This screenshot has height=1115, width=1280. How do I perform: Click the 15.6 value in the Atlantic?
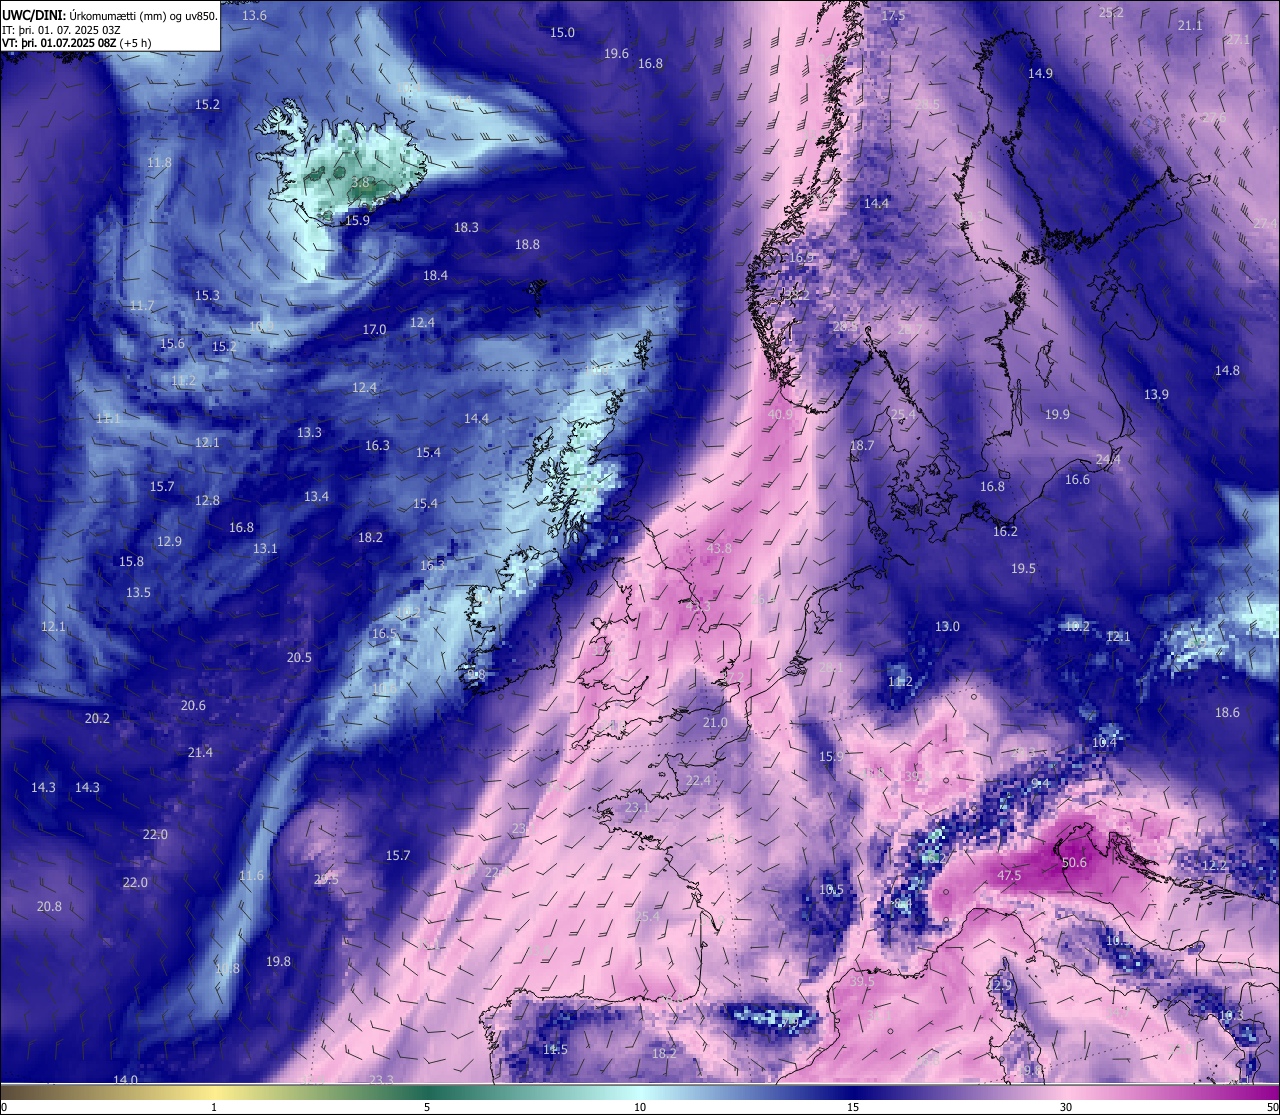tap(172, 343)
